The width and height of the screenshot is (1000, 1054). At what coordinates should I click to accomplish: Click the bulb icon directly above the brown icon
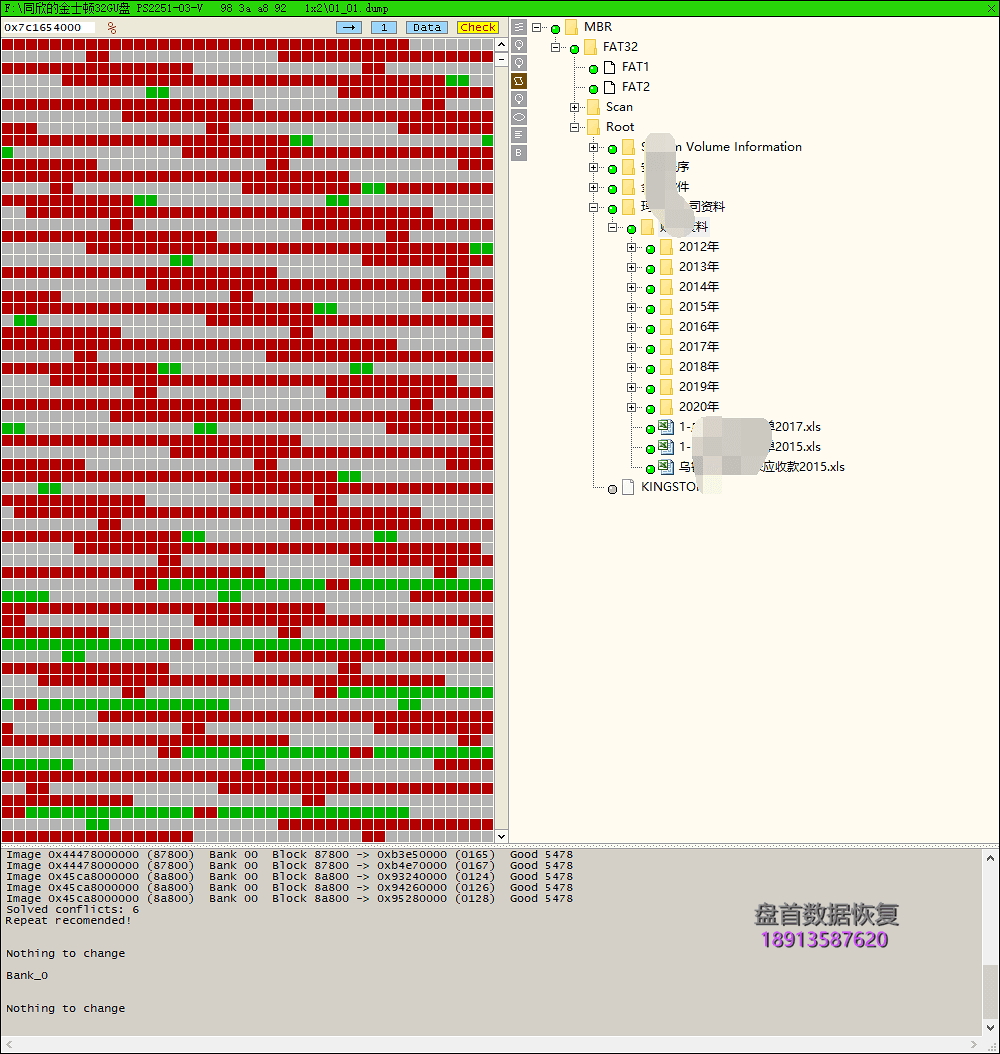click(x=519, y=63)
